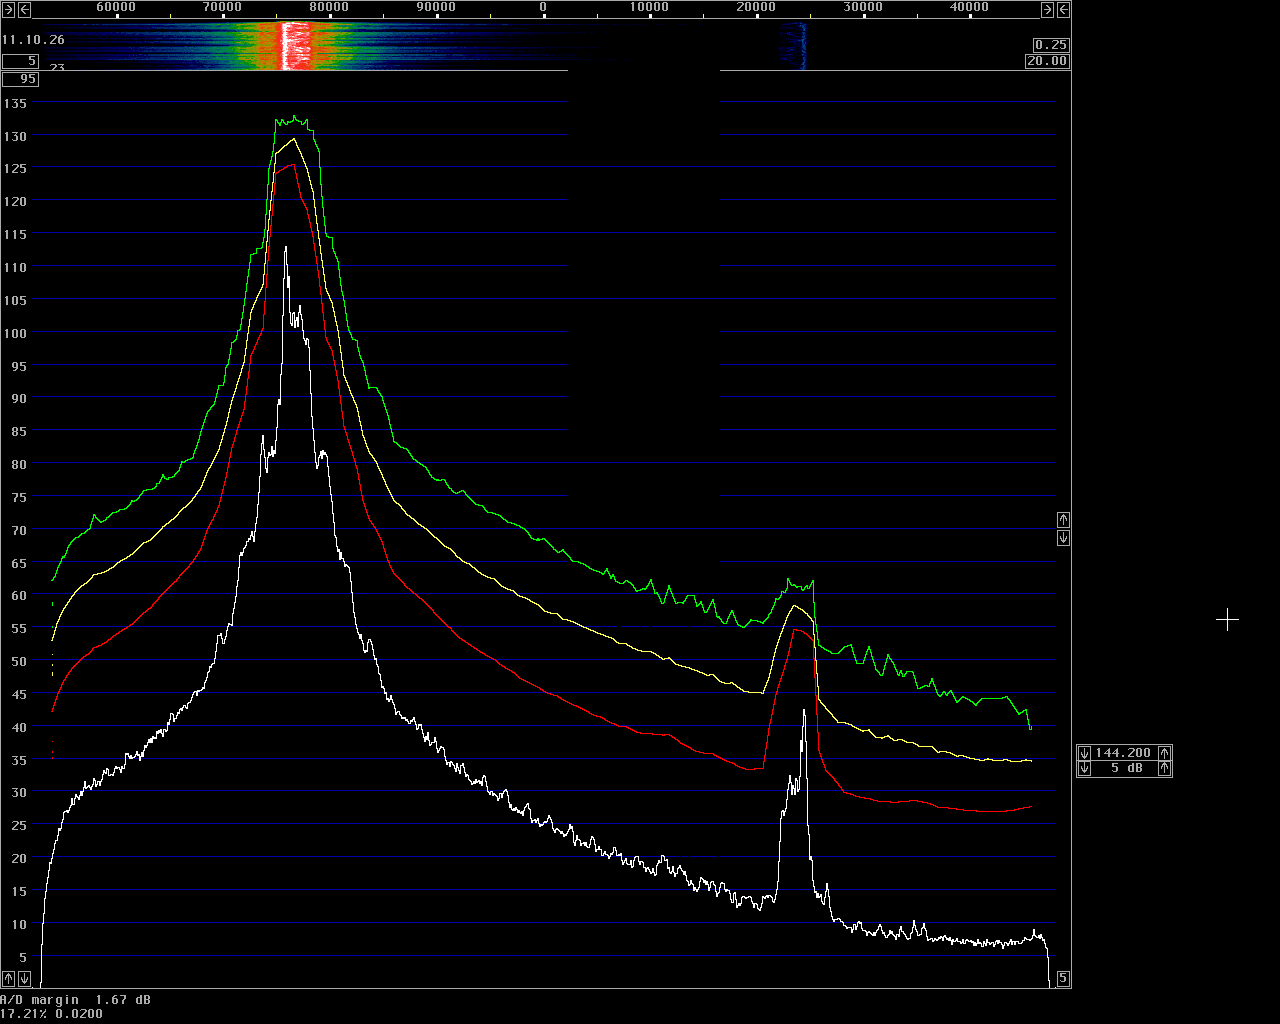
Task: Click up arrow at spectrum's bottom-left corner
Action: tap(9, 978)
